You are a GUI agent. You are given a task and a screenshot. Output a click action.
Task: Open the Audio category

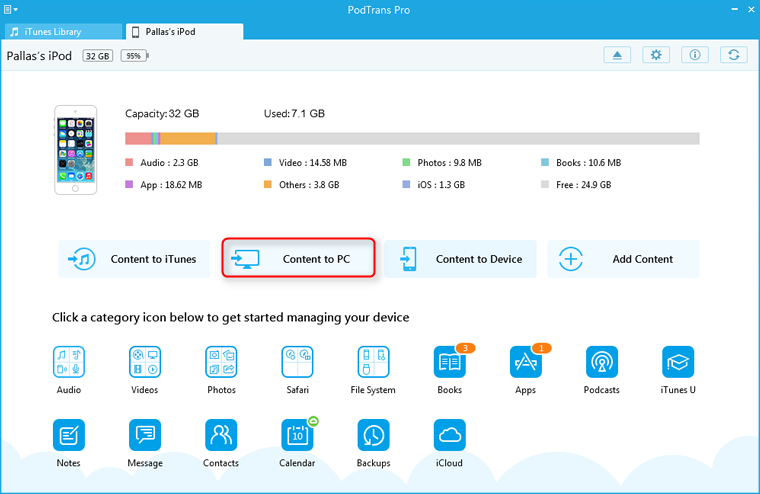pos(69,361)
